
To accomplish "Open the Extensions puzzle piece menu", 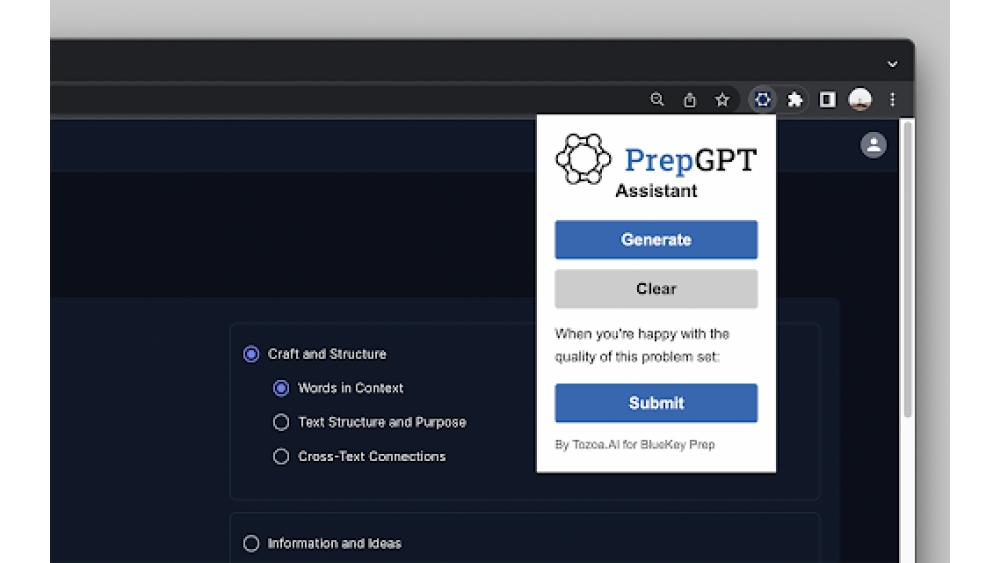I will coord(795,99).
